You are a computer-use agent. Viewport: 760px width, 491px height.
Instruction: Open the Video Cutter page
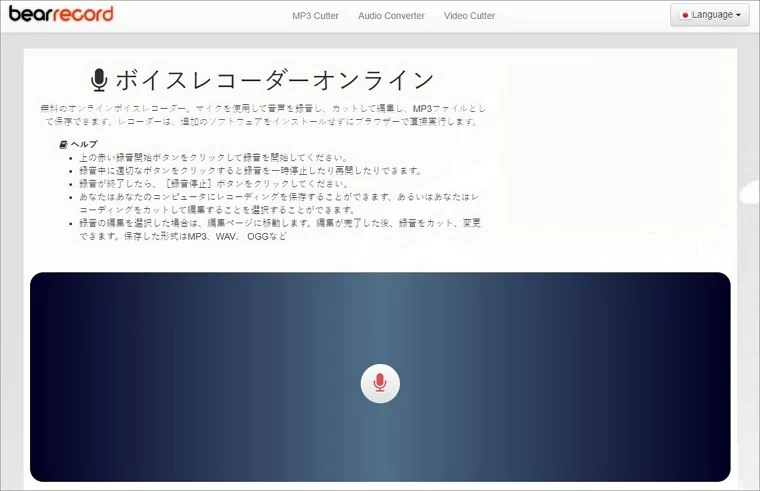click(469, 16)
